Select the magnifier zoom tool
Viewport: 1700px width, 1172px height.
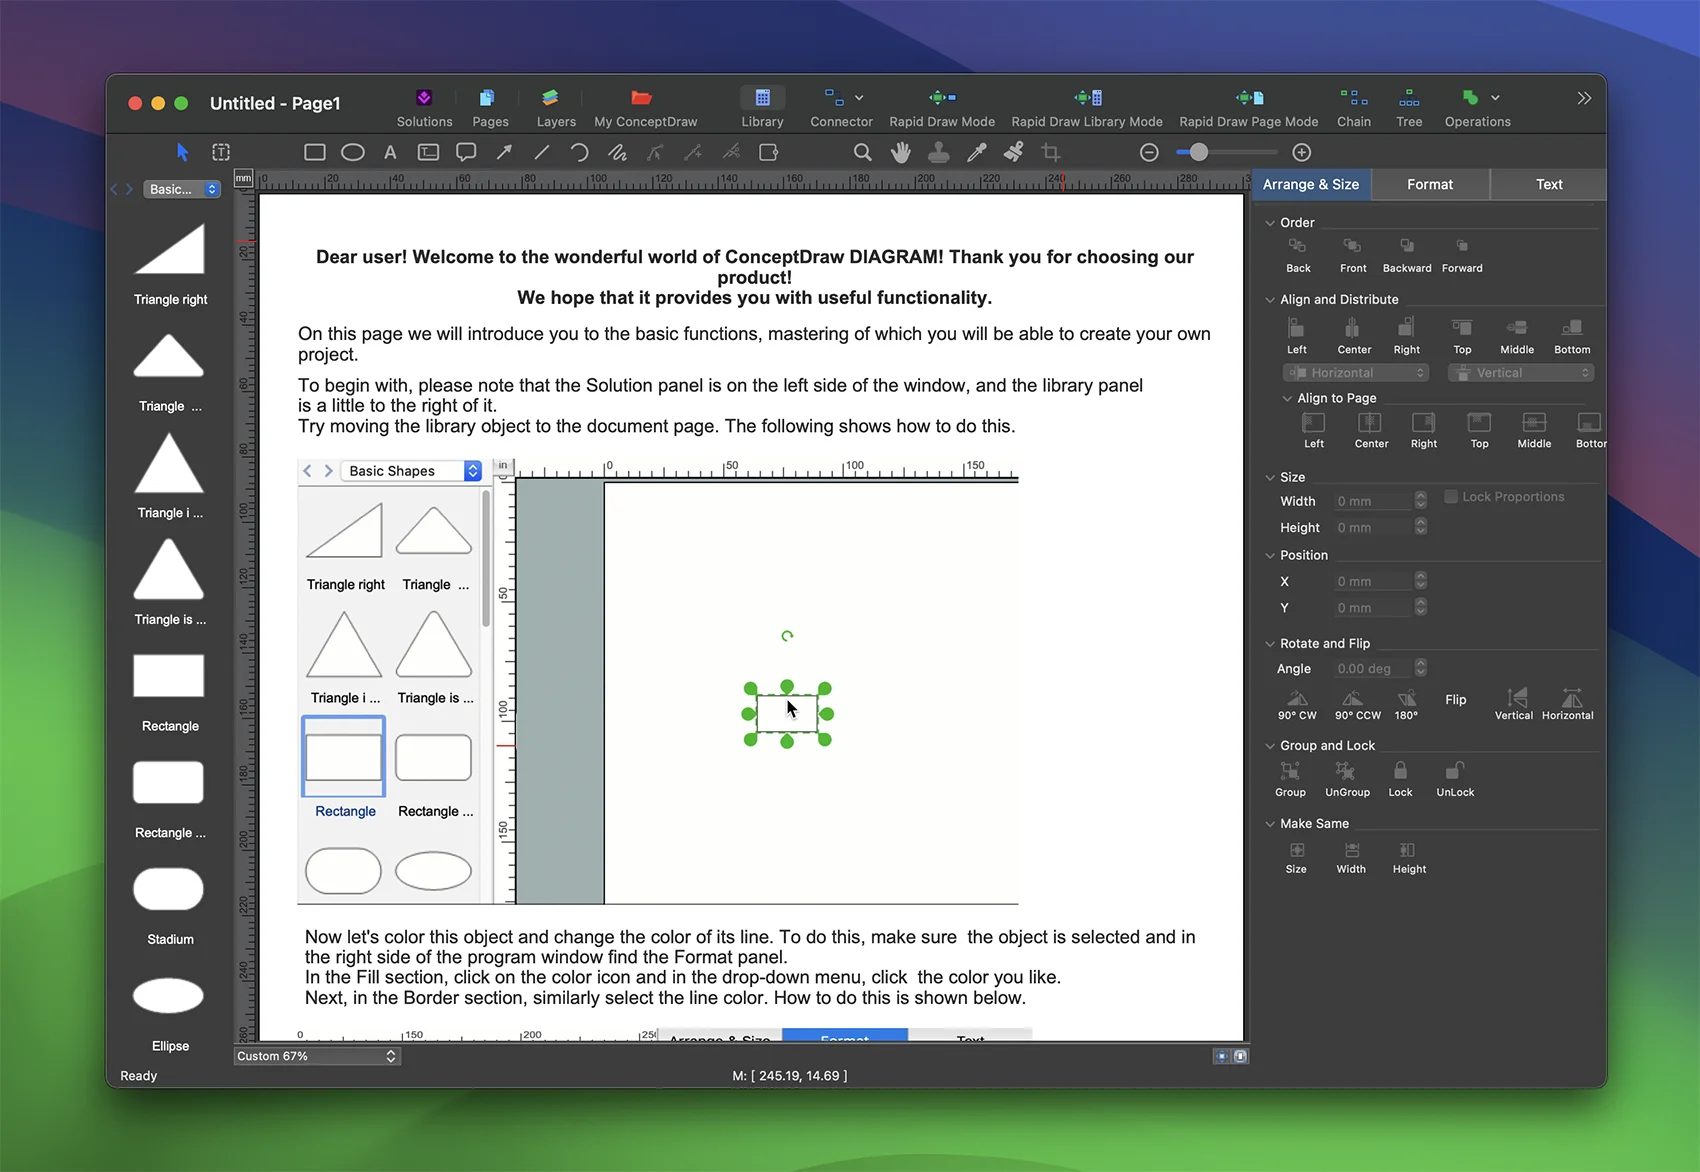pos(862,152)
